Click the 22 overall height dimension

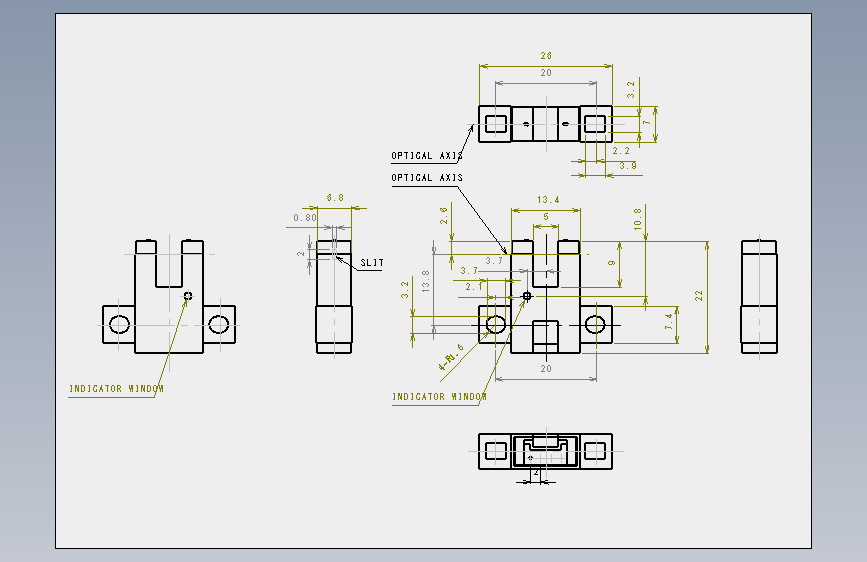(699, 296)
